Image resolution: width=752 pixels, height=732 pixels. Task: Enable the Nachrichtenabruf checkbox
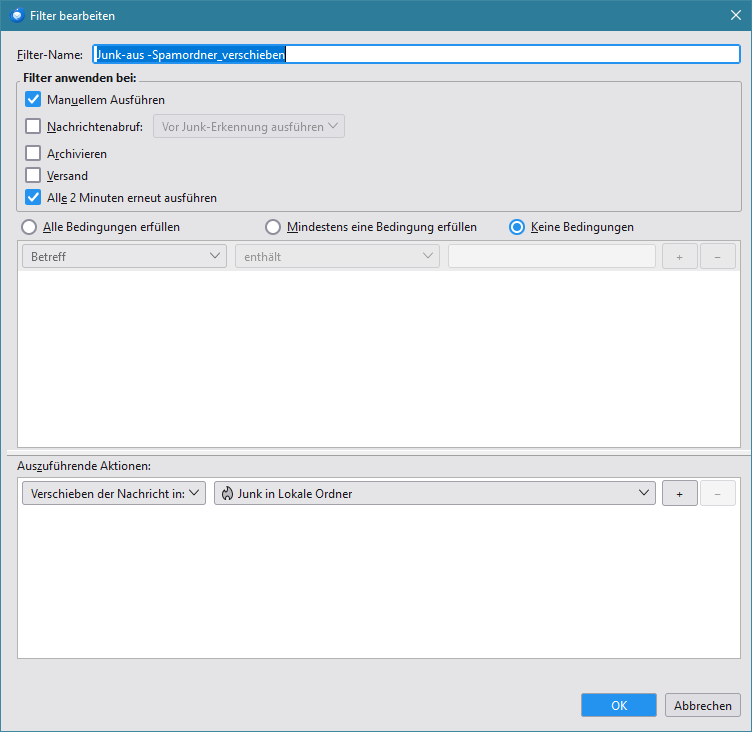click(33, 127)
